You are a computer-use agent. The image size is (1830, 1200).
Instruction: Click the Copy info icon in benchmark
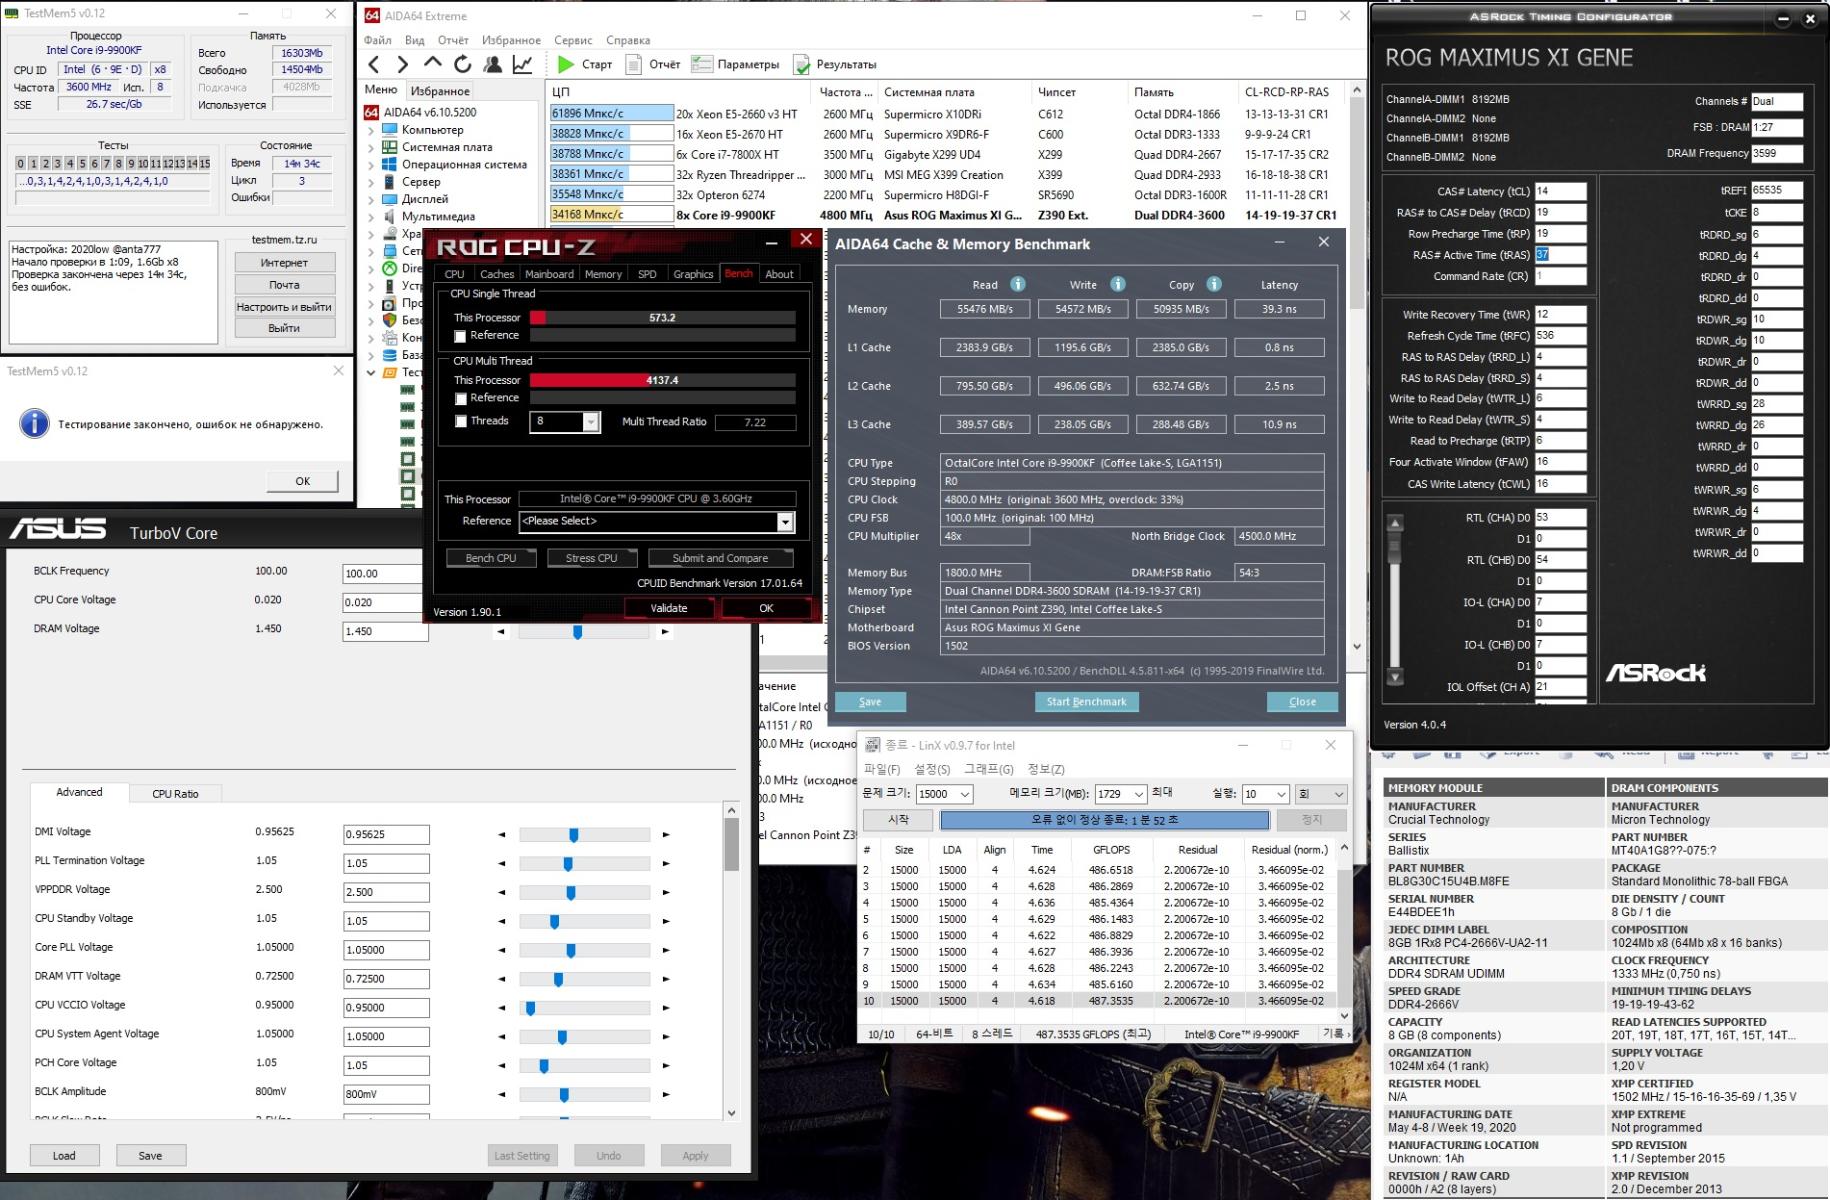pyautogui.click(x=1213, y=284)
